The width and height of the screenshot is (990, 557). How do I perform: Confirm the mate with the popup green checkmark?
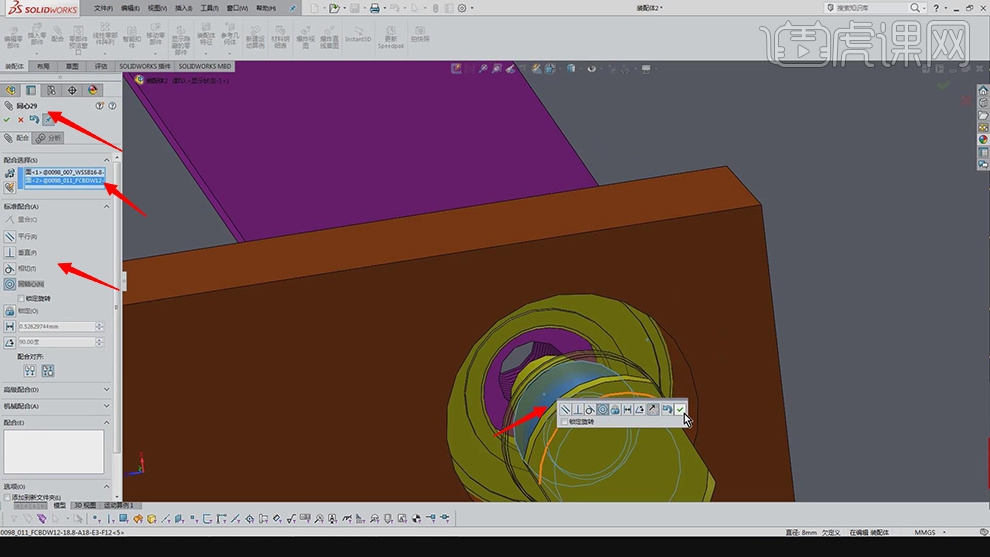pyautogui.click(x=680, y=409)
